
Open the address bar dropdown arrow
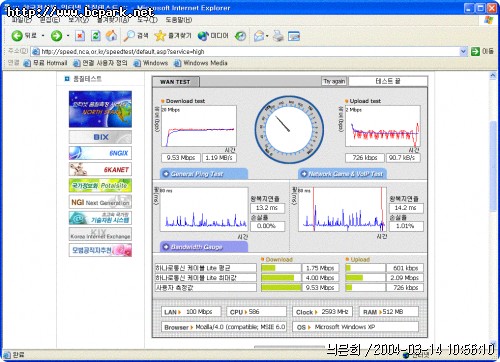click(x=463, y=51)
